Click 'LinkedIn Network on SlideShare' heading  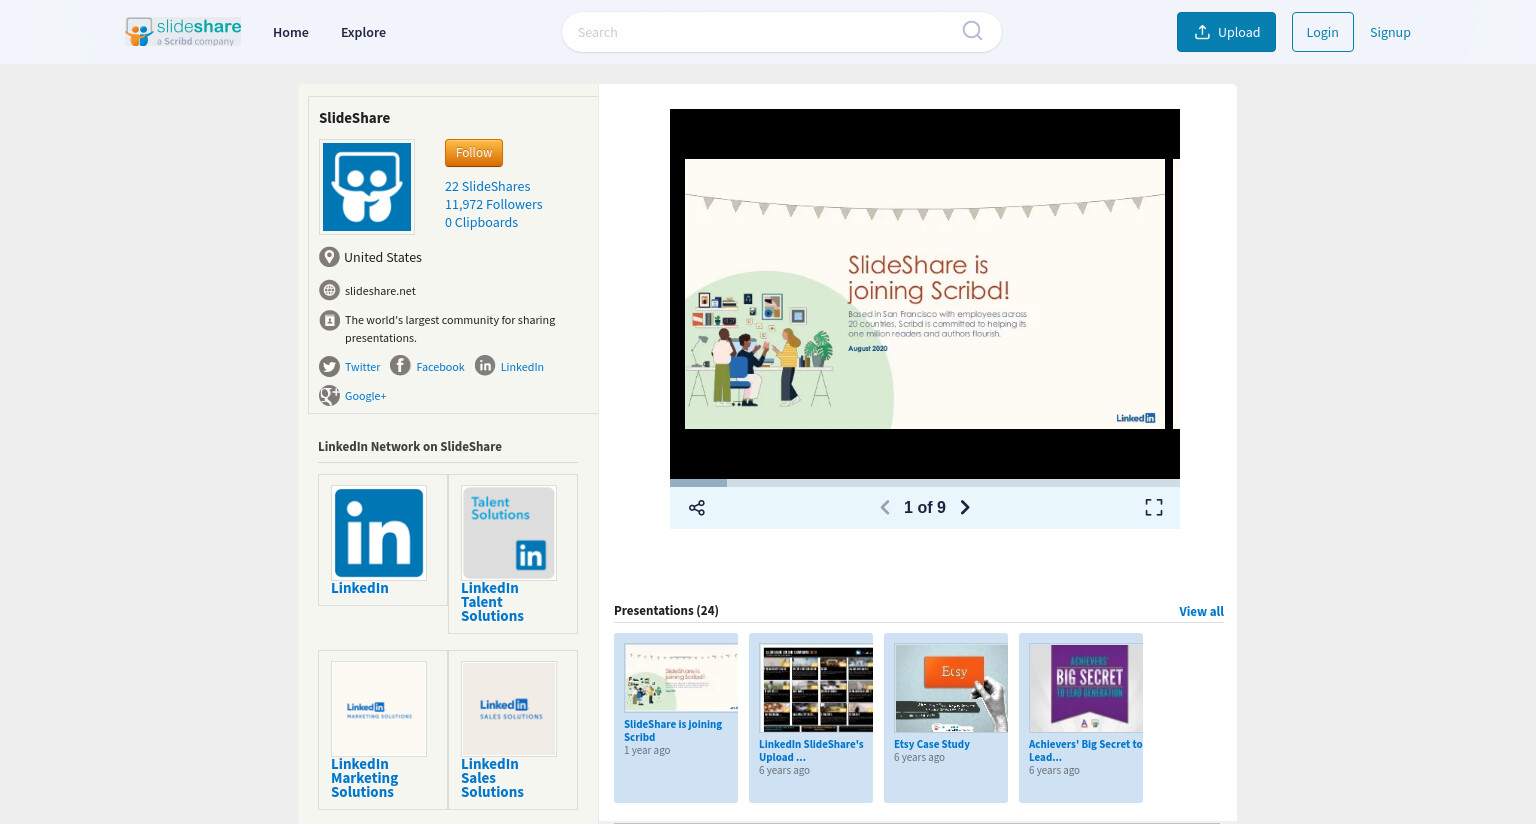(410, 447)
